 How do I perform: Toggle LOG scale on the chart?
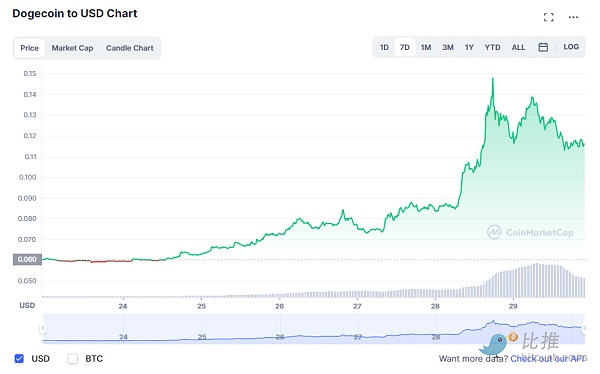click(x=571, y=47)
